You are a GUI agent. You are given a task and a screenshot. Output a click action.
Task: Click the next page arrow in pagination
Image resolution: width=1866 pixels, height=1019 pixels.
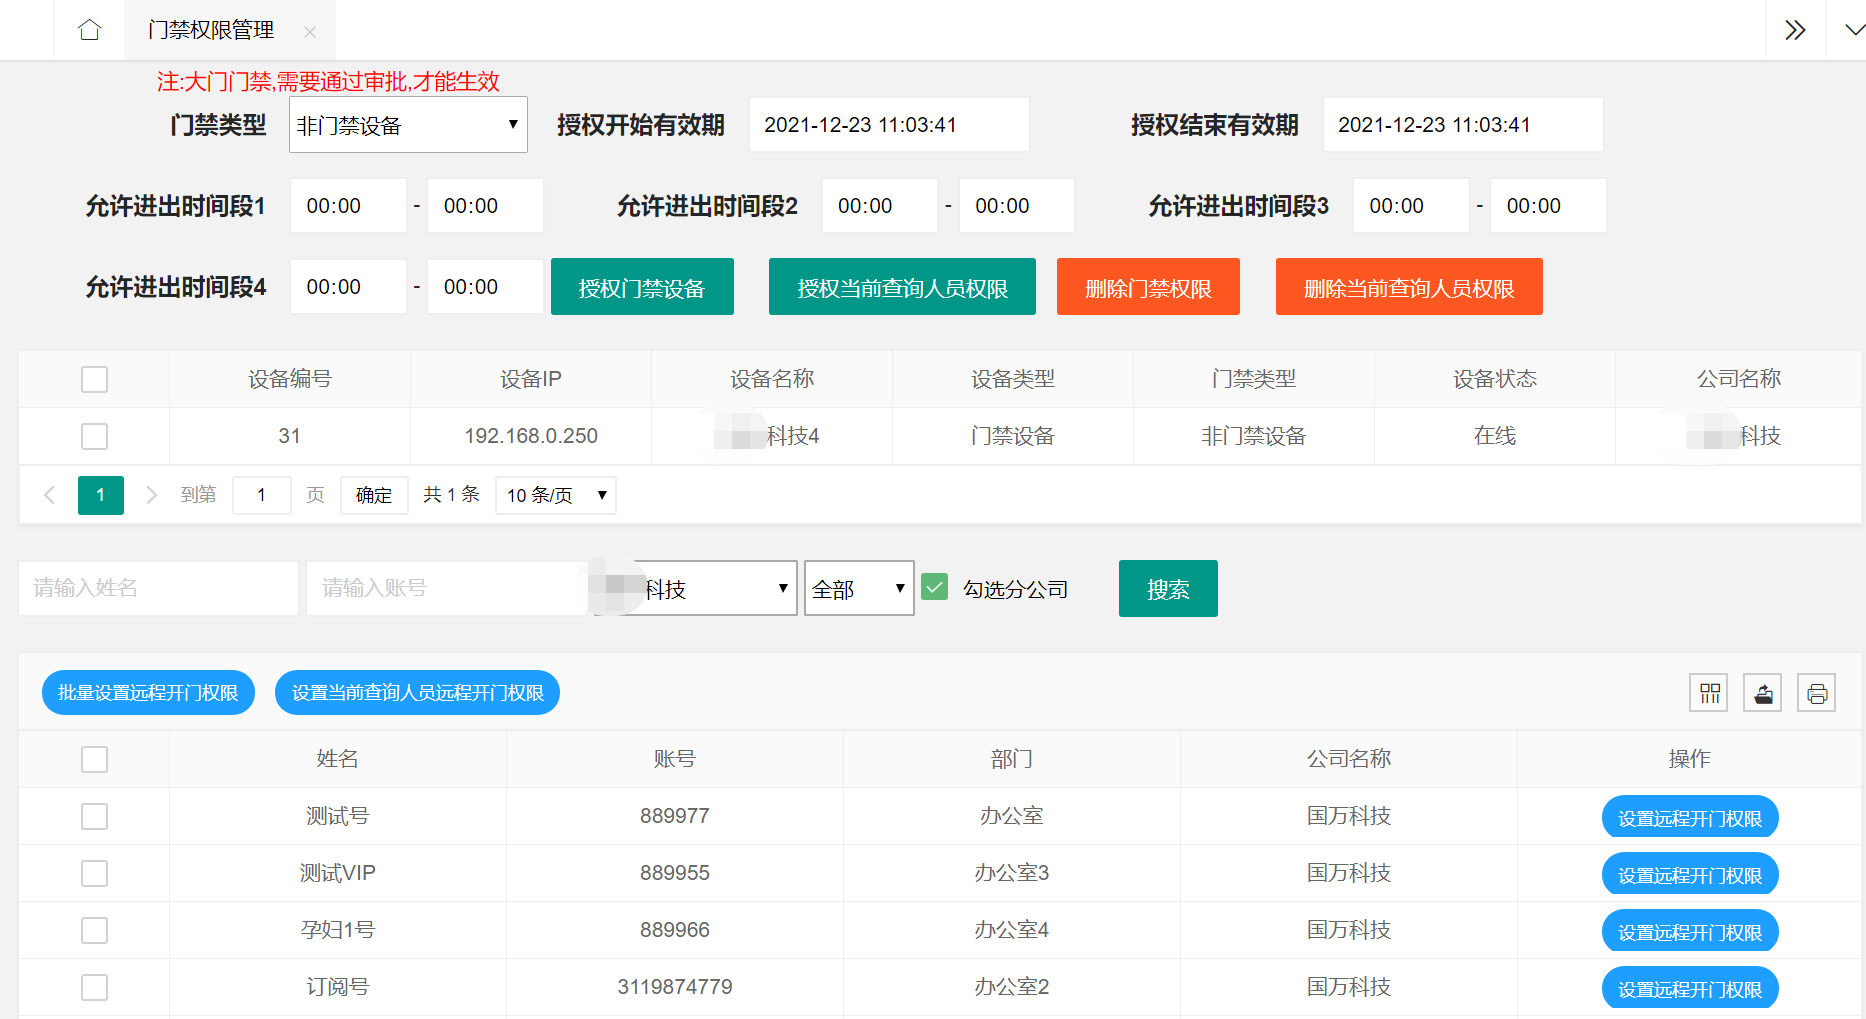coord(151,494)
